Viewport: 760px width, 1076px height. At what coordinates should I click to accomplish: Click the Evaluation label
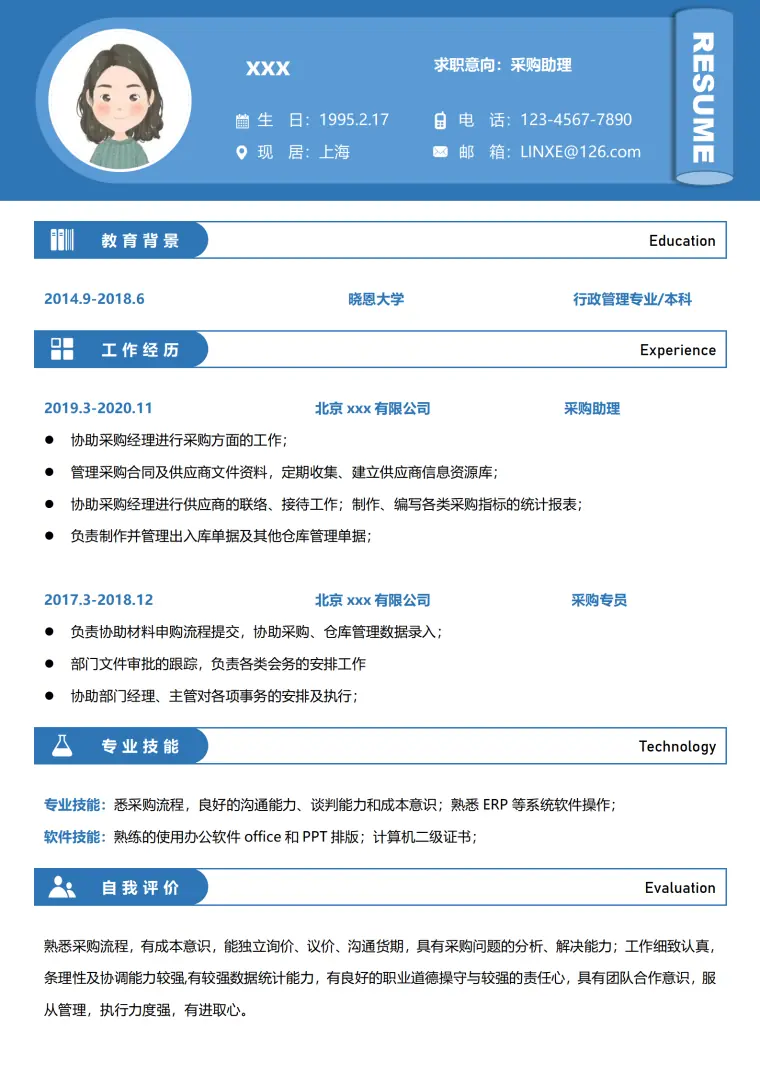tap(680, 888)
